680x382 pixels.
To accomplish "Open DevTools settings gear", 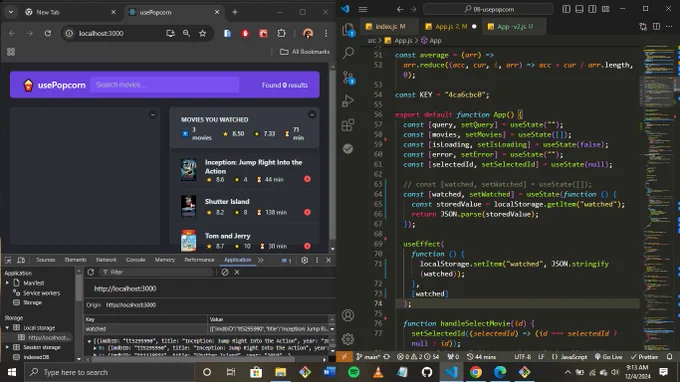I will tap(304, 260).
